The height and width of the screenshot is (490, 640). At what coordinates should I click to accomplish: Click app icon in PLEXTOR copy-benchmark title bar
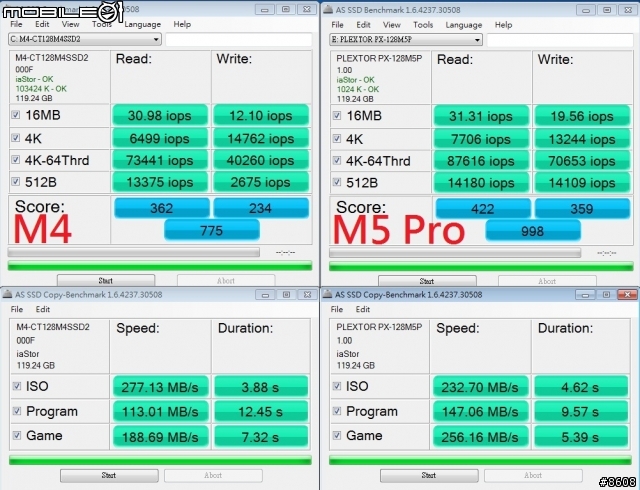pyautogui.click(x=327, y=294)
